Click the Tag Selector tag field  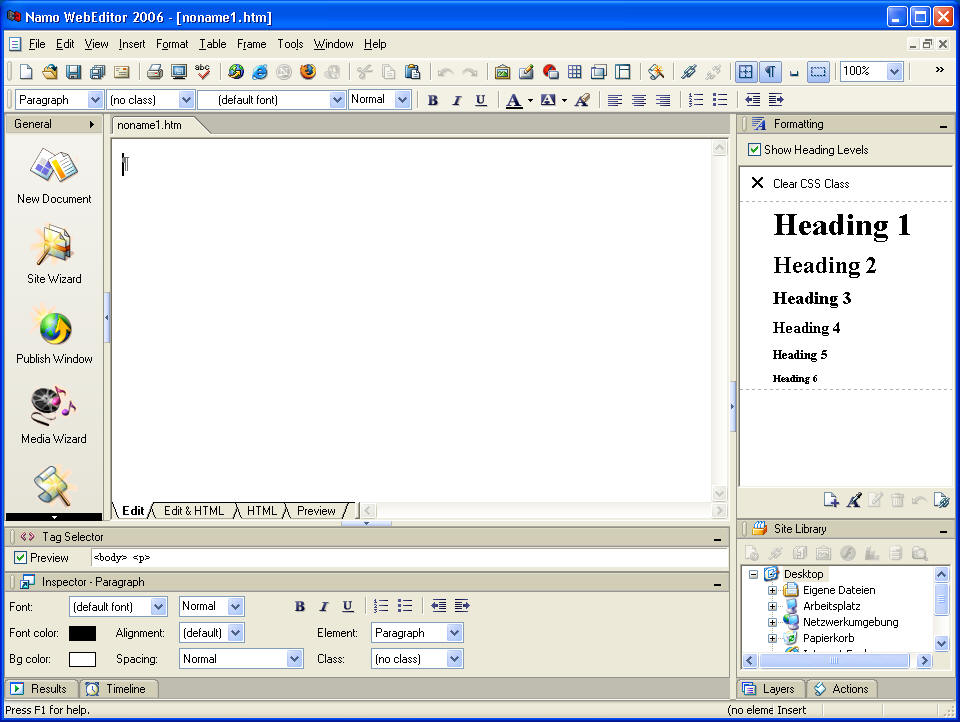[x=410, y=558]
